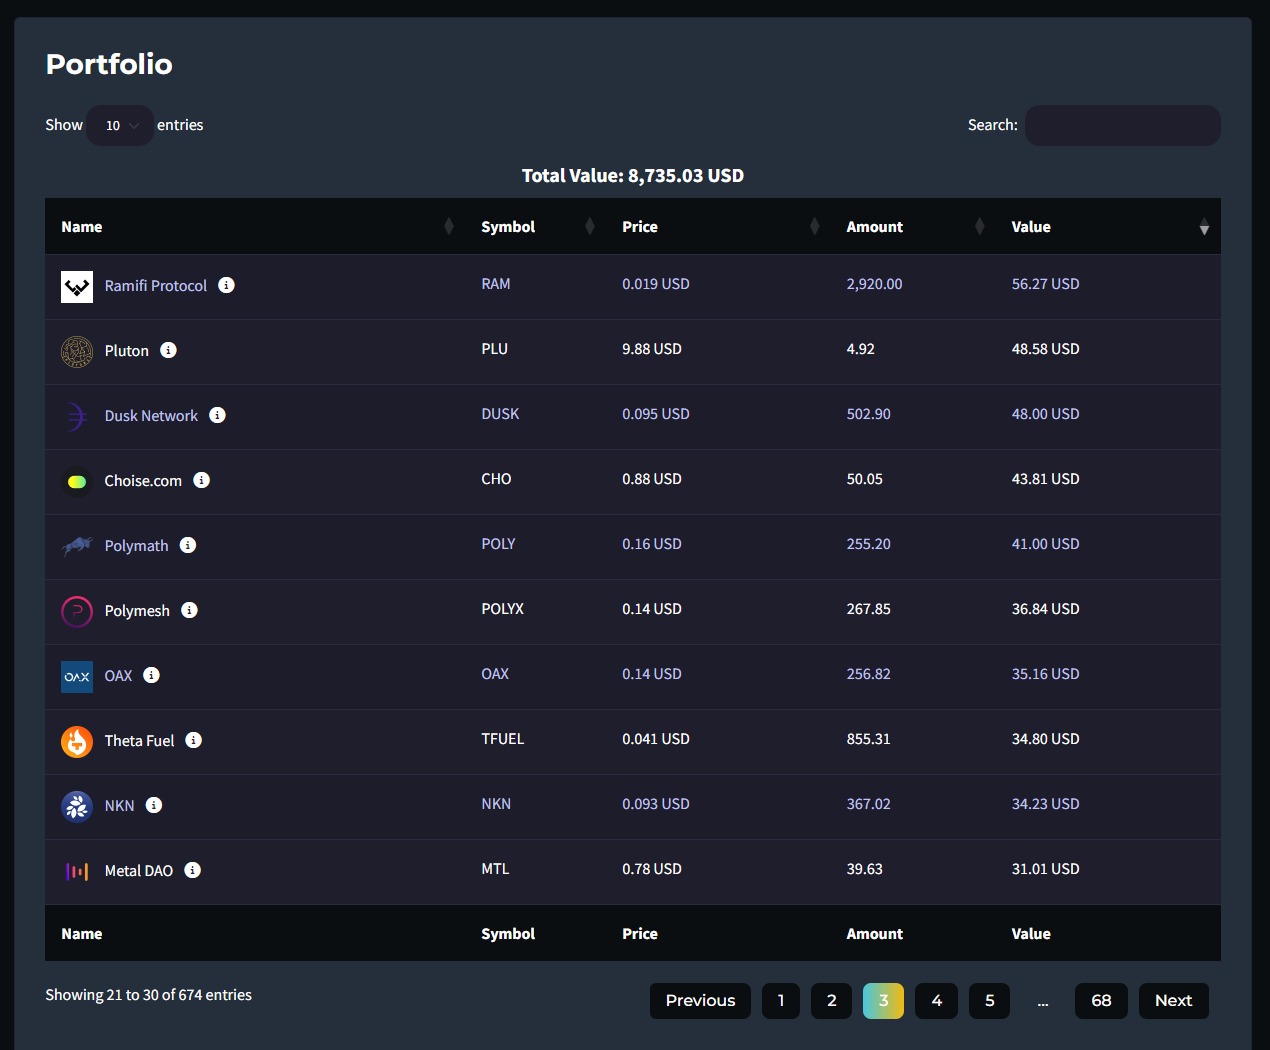The height and width of the screenshot is (1050, 1270).
Task: Open info icon next to Metal DAO
Action: click(193, 870)
